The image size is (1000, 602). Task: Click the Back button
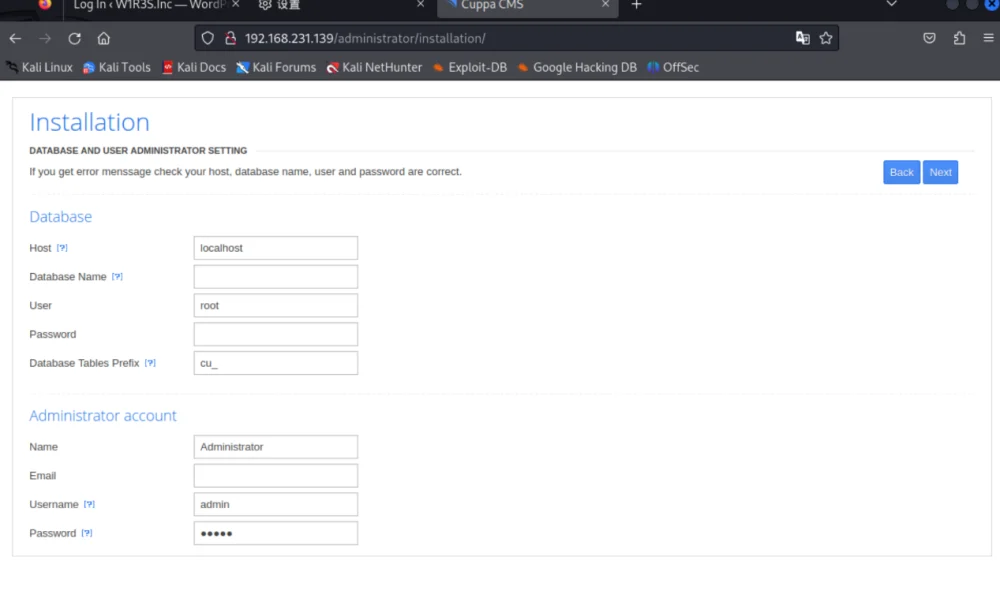coord(901,172)
